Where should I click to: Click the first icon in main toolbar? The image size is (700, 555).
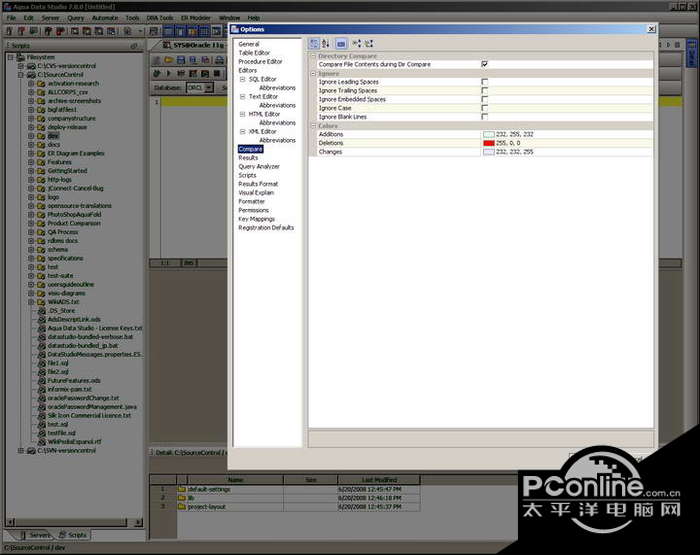(9, 31)
